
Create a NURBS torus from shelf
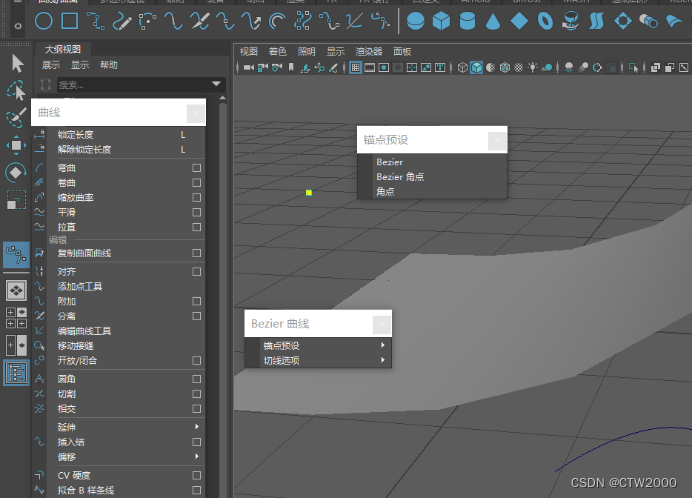point(545,21)
